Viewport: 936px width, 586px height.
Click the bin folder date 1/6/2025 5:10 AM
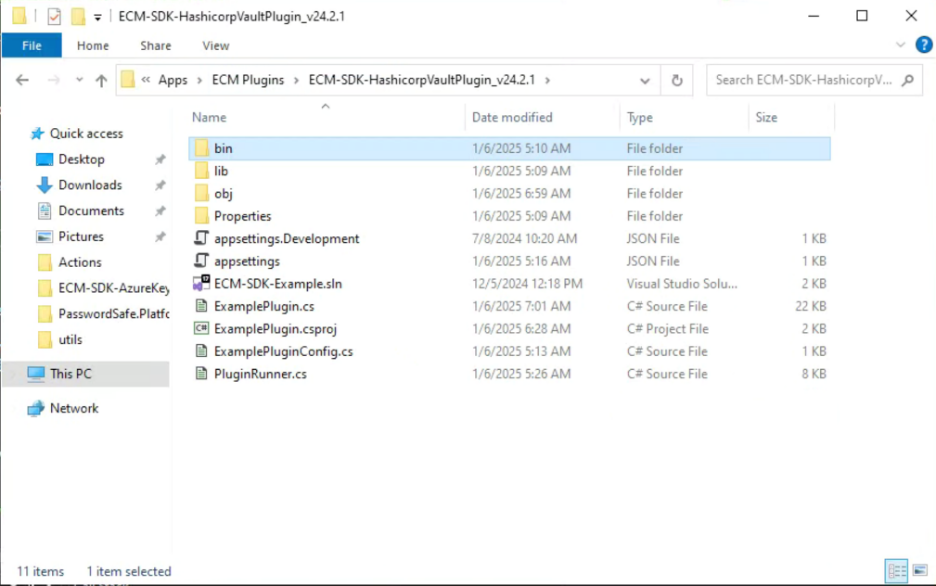click(521, 148)
